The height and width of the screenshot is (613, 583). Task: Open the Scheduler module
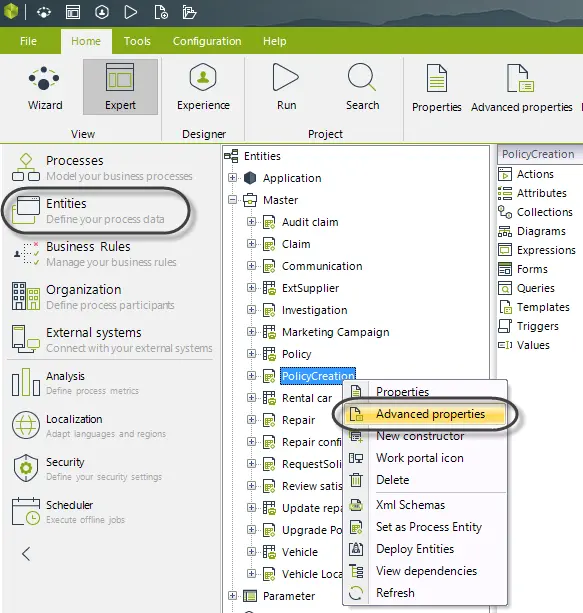point(68,512)
